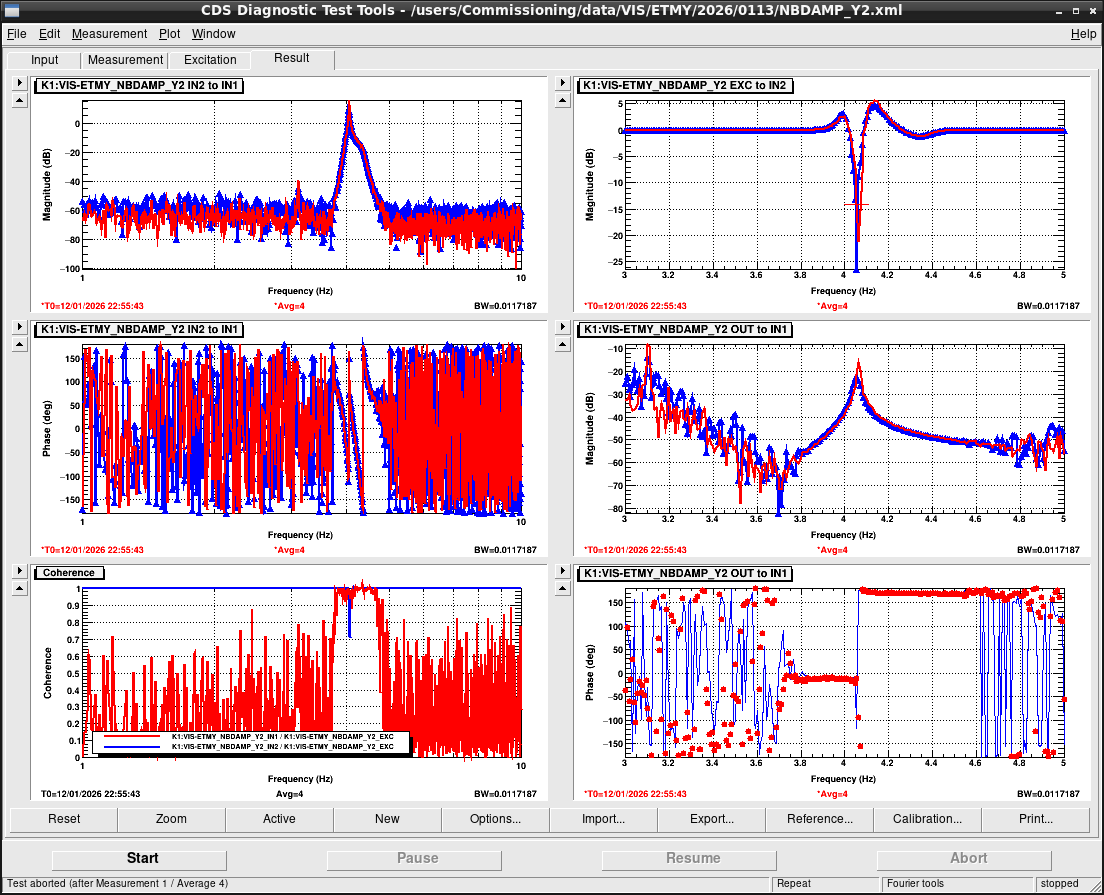Click the Calibration... button
The width and height of the screenshot is (1104, 895).
927,819
